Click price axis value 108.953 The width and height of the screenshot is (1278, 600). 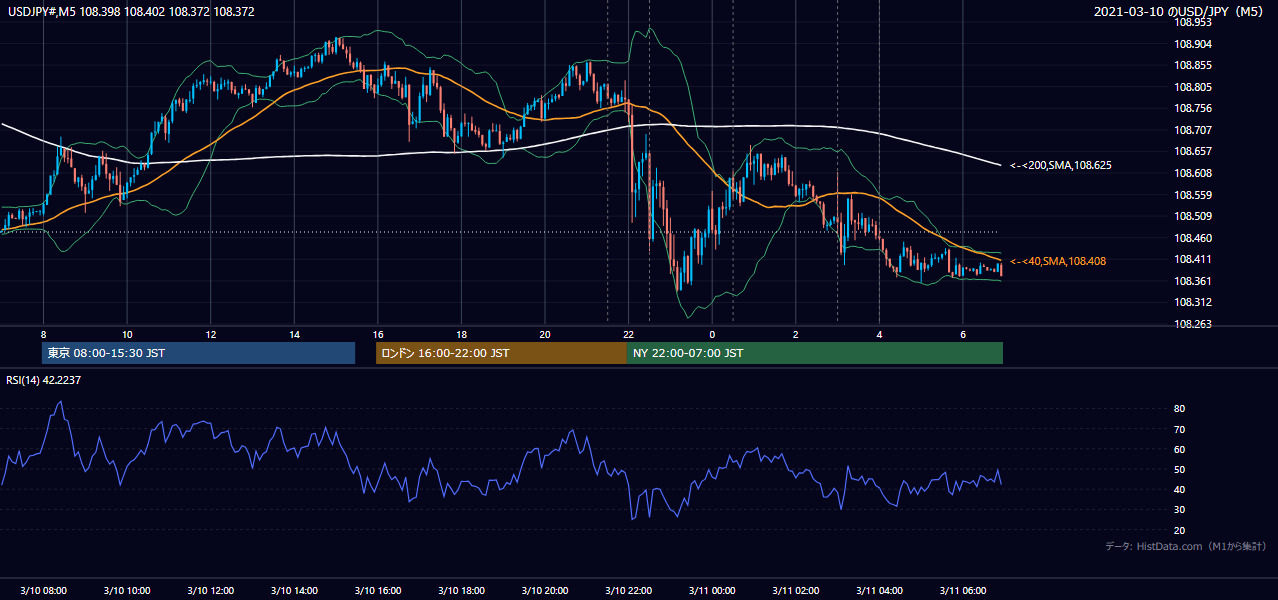[x=1194, y=22]
